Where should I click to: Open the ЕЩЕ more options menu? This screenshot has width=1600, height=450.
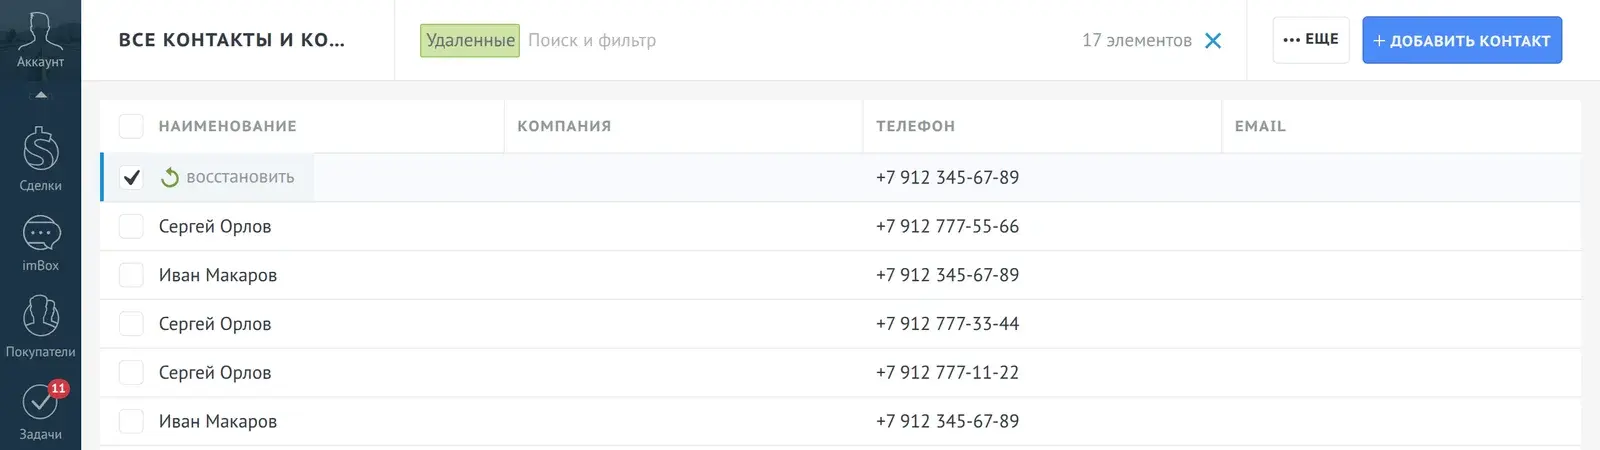[x=1311, y=40]
